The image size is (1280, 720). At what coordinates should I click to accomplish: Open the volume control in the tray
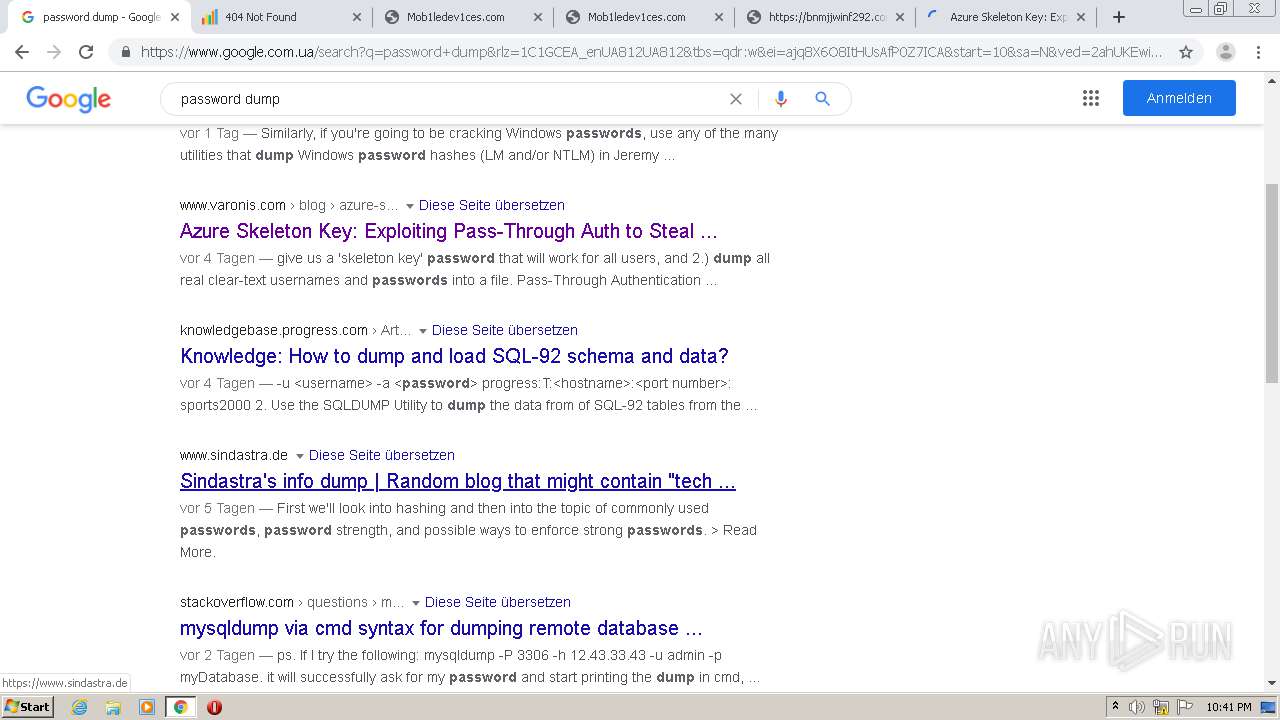1137,707
